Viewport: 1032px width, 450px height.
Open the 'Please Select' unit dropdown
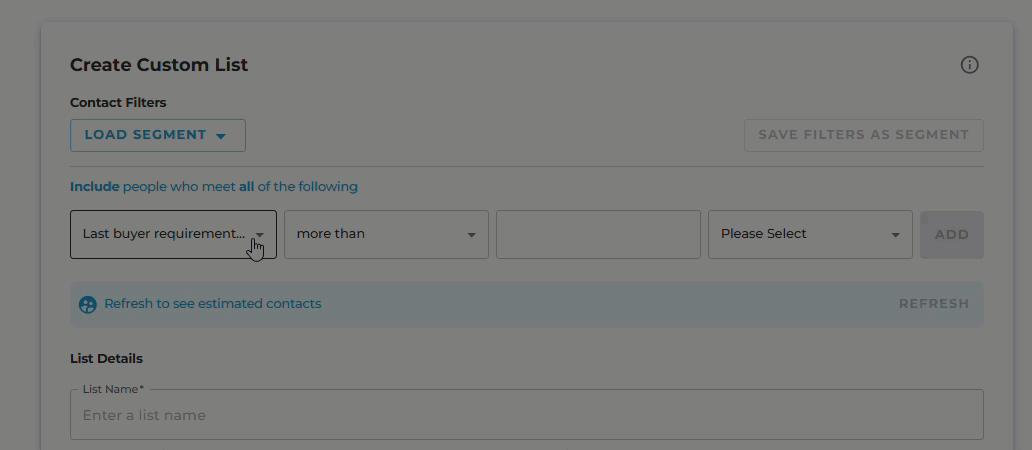point(810,234)
